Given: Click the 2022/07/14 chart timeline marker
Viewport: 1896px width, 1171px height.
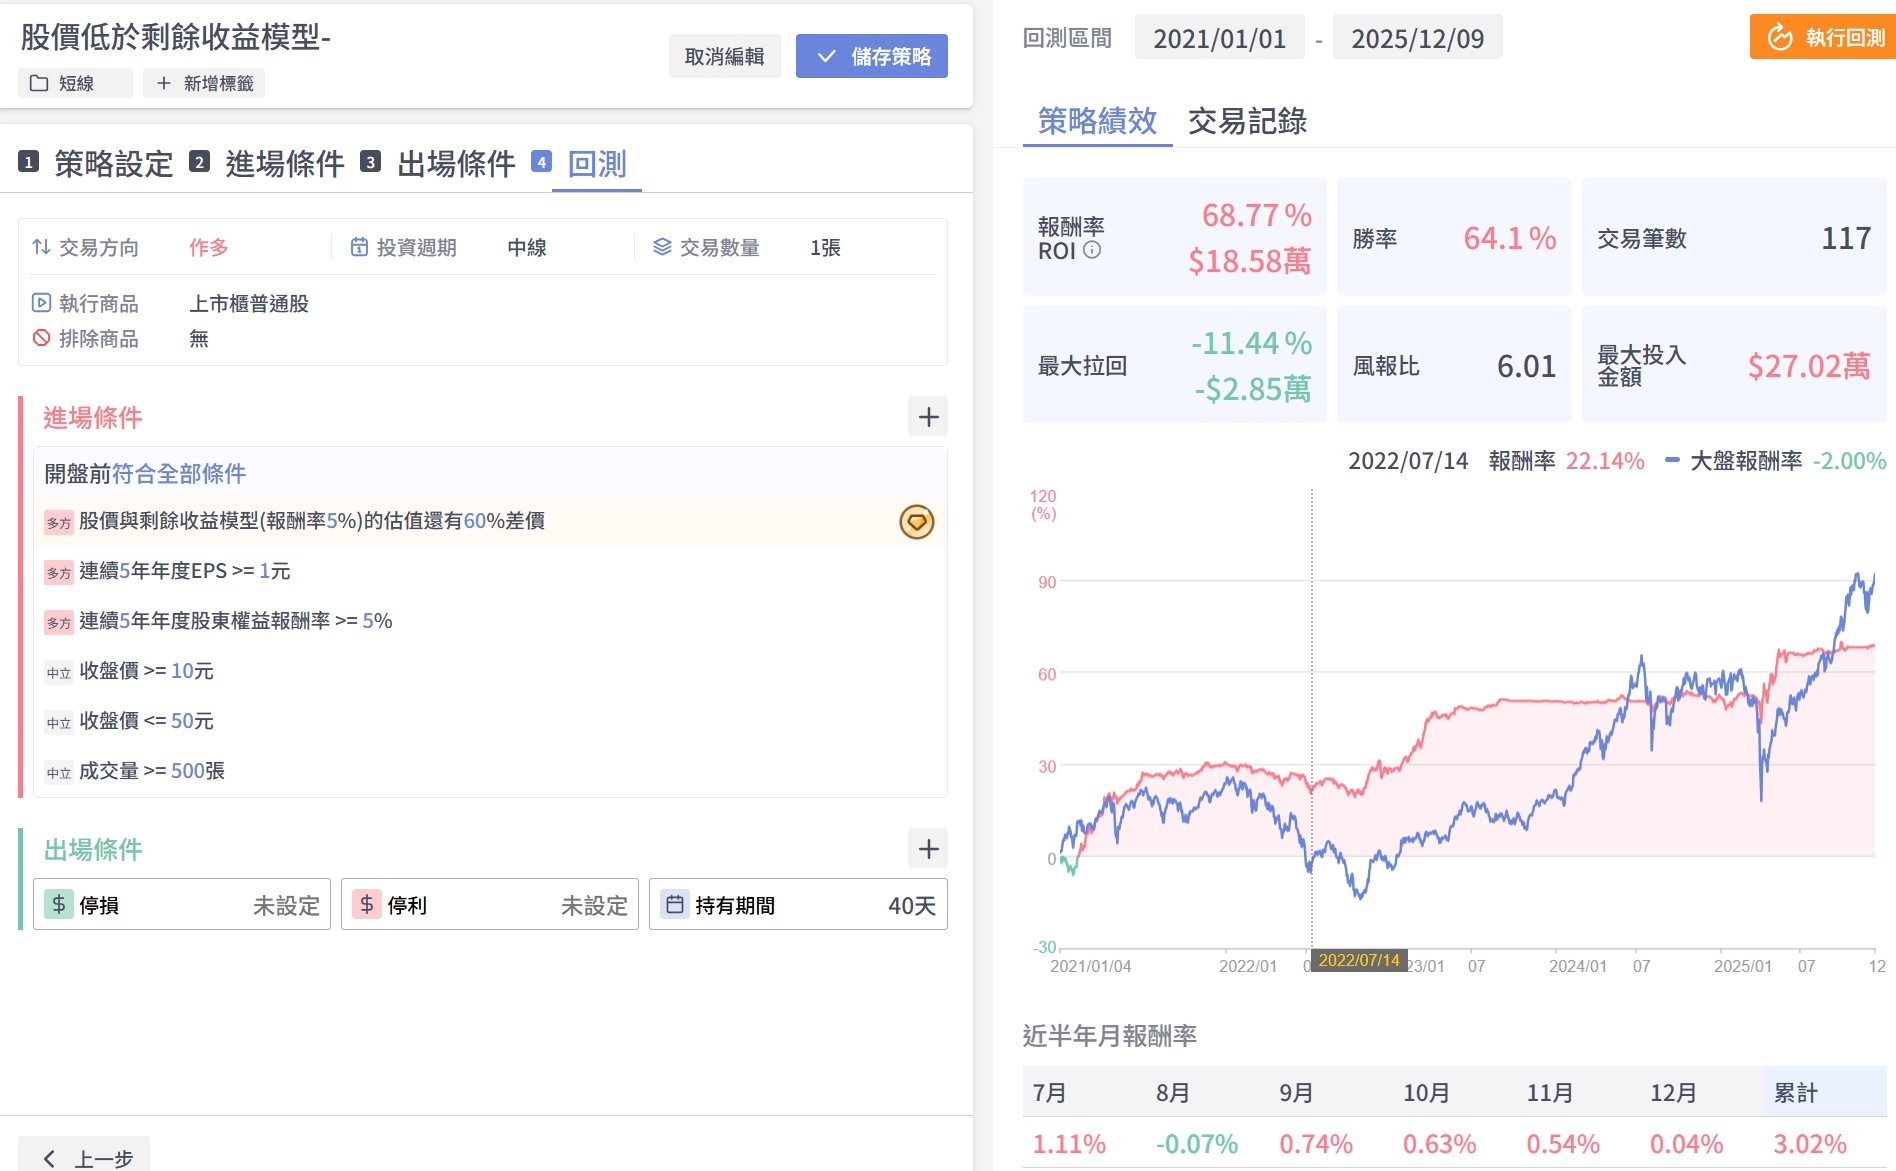Looking at the screenshot, I should tap(1358, 960).
